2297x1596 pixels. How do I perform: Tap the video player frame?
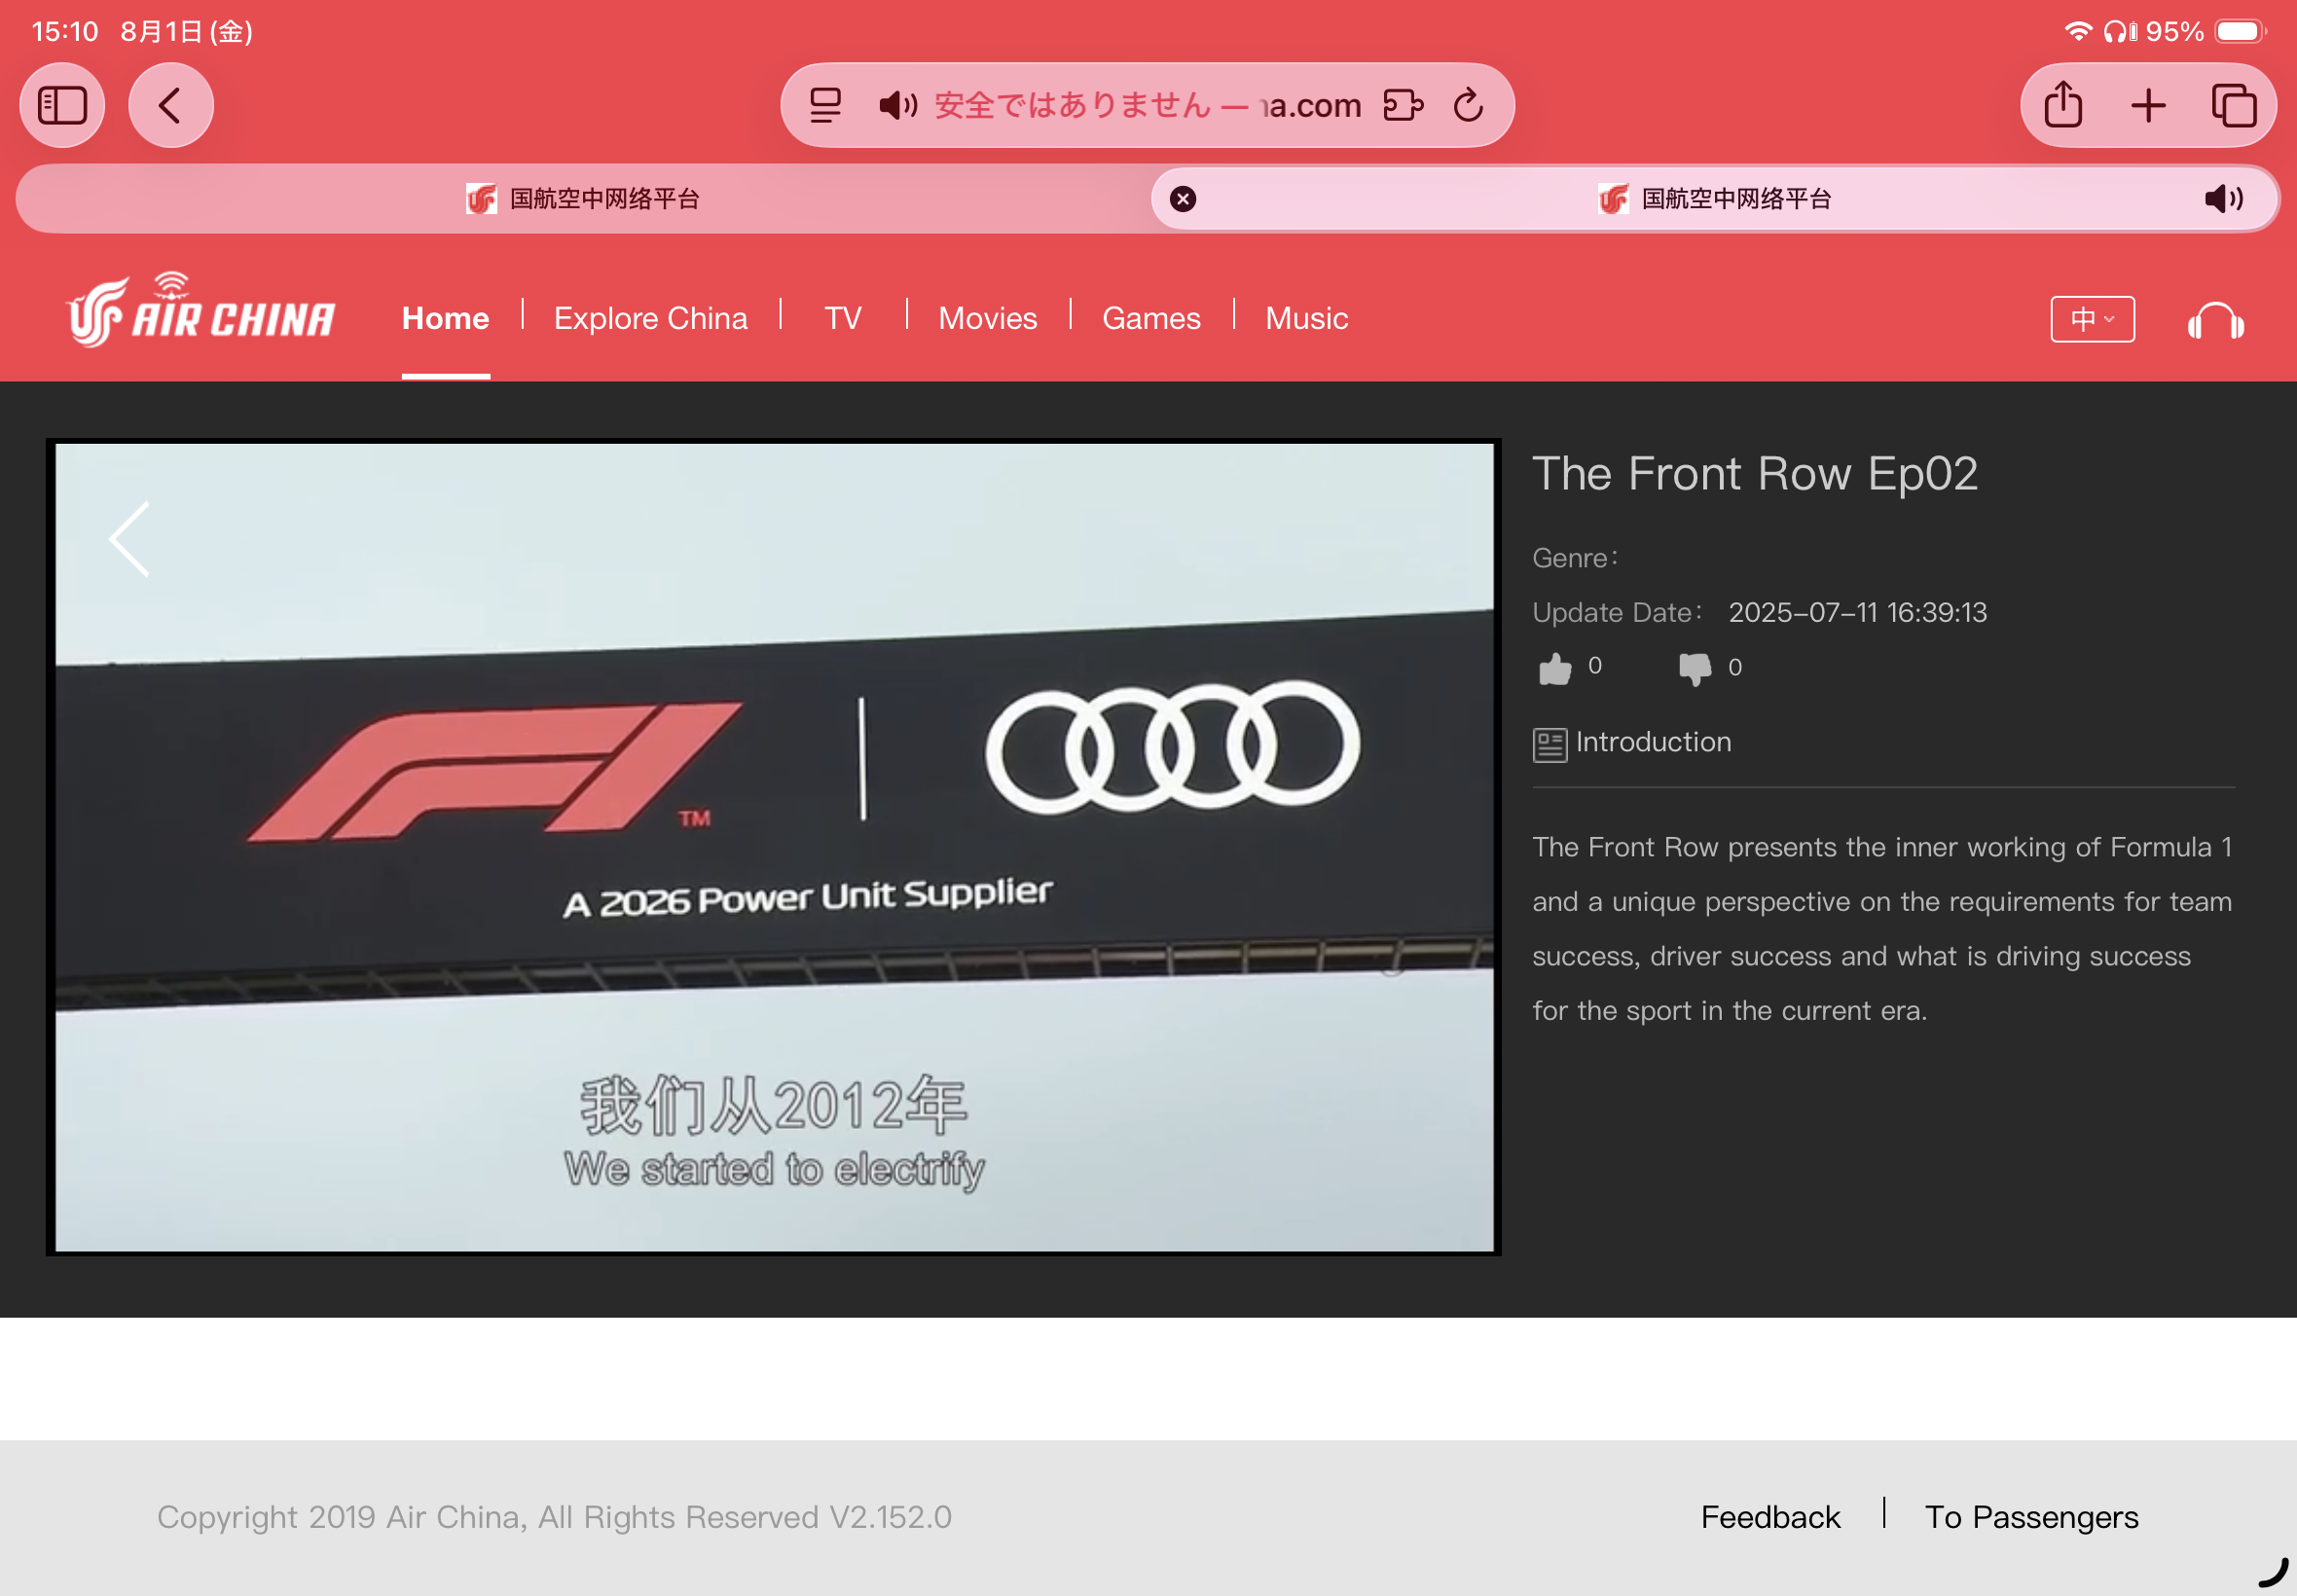[774, 847]
